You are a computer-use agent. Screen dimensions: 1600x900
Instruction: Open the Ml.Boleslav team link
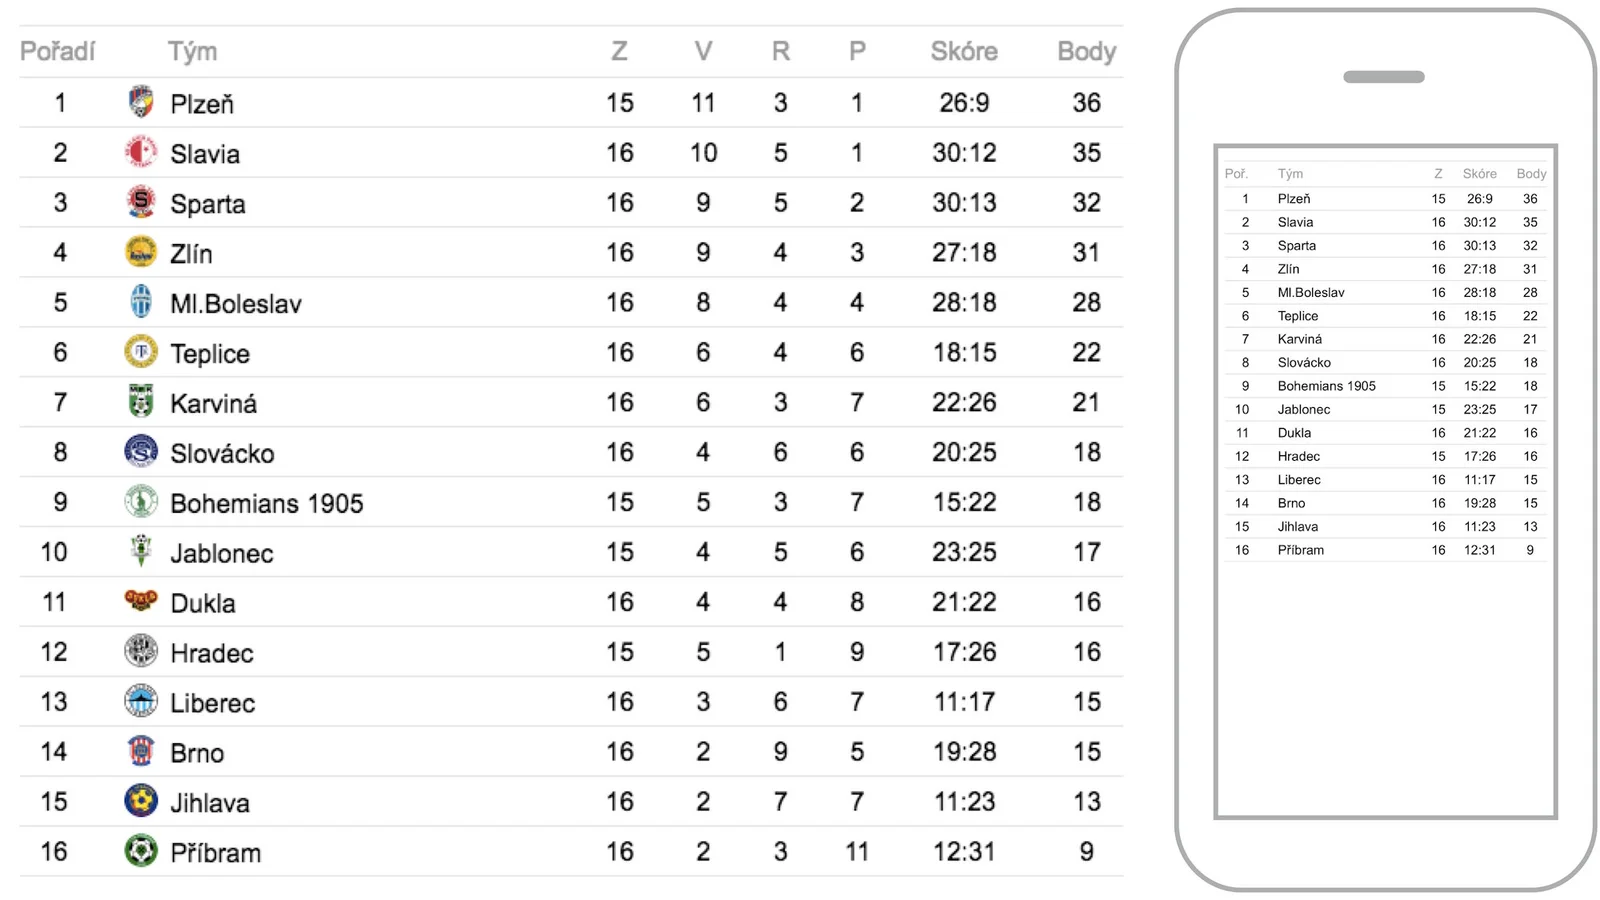(236, 303)
